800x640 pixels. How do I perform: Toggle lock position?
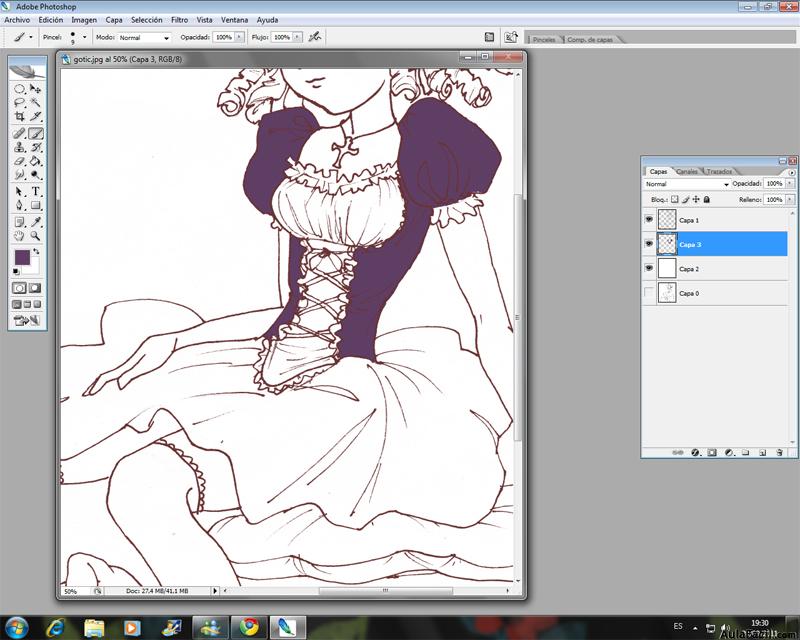[x=696, y=200]
